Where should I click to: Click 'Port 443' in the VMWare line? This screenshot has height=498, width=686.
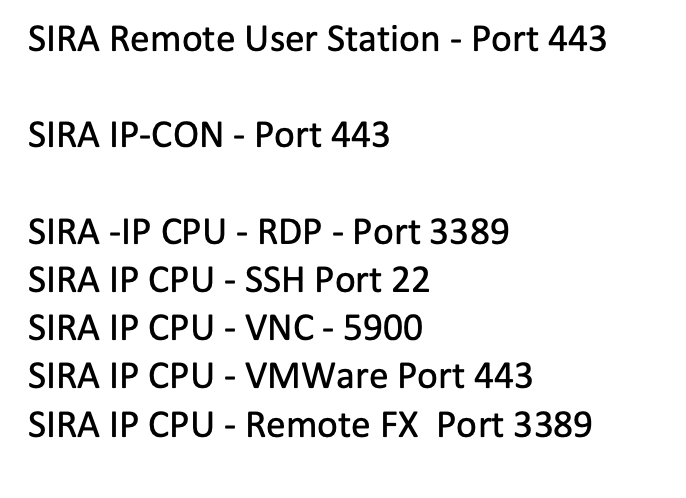tap(466, 376)
